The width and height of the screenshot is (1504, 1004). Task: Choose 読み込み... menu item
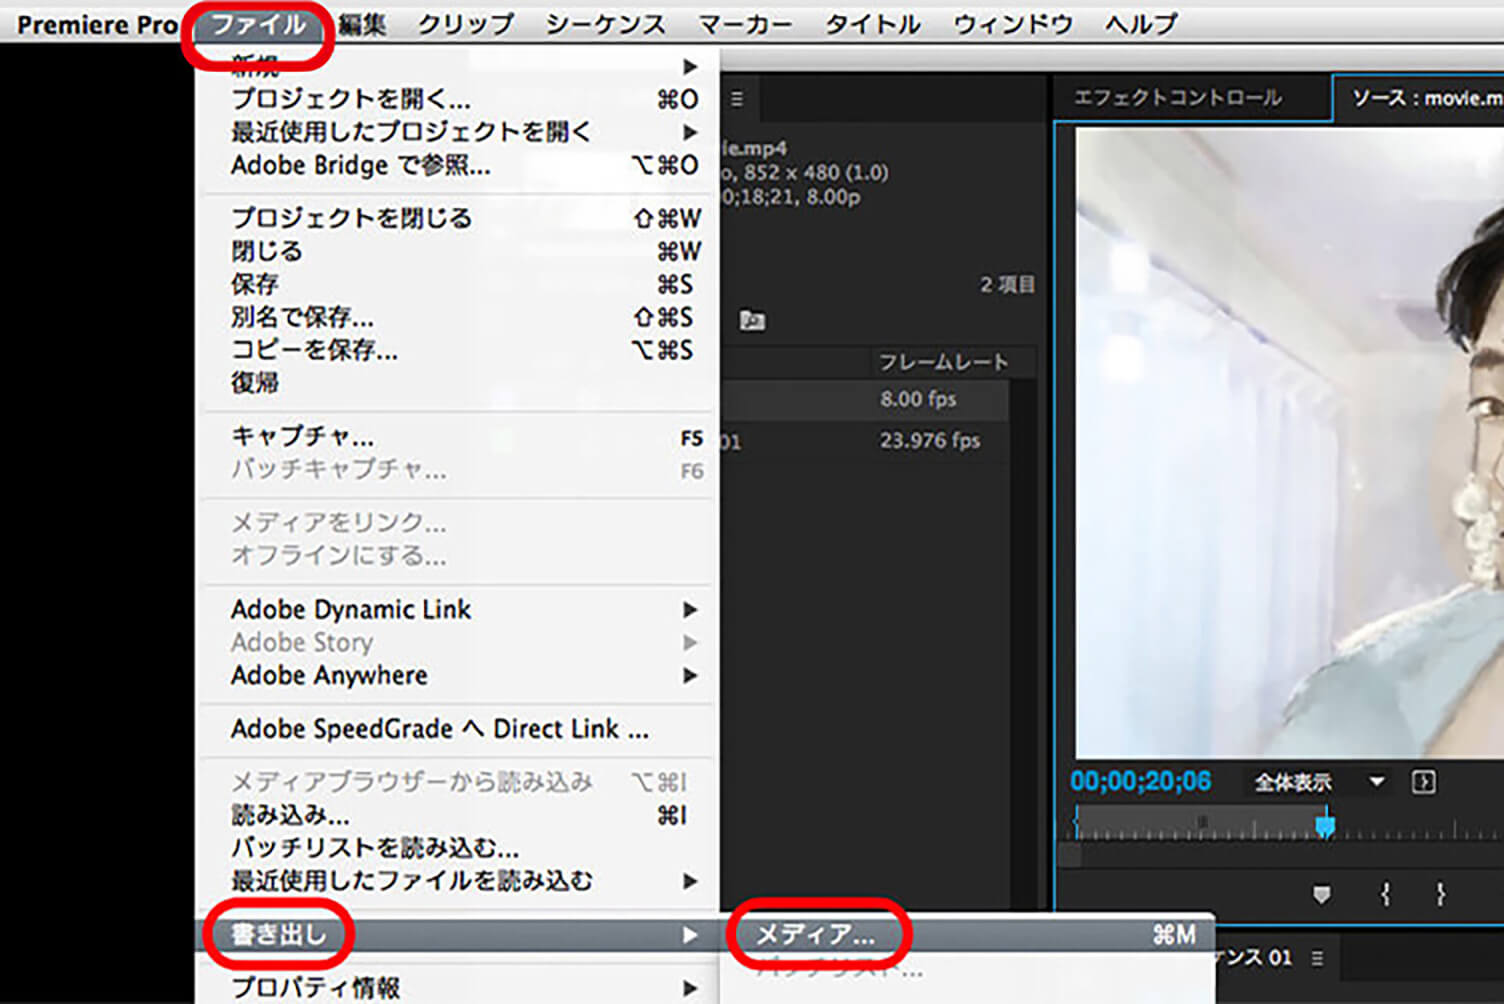click(x=457, y=815)
